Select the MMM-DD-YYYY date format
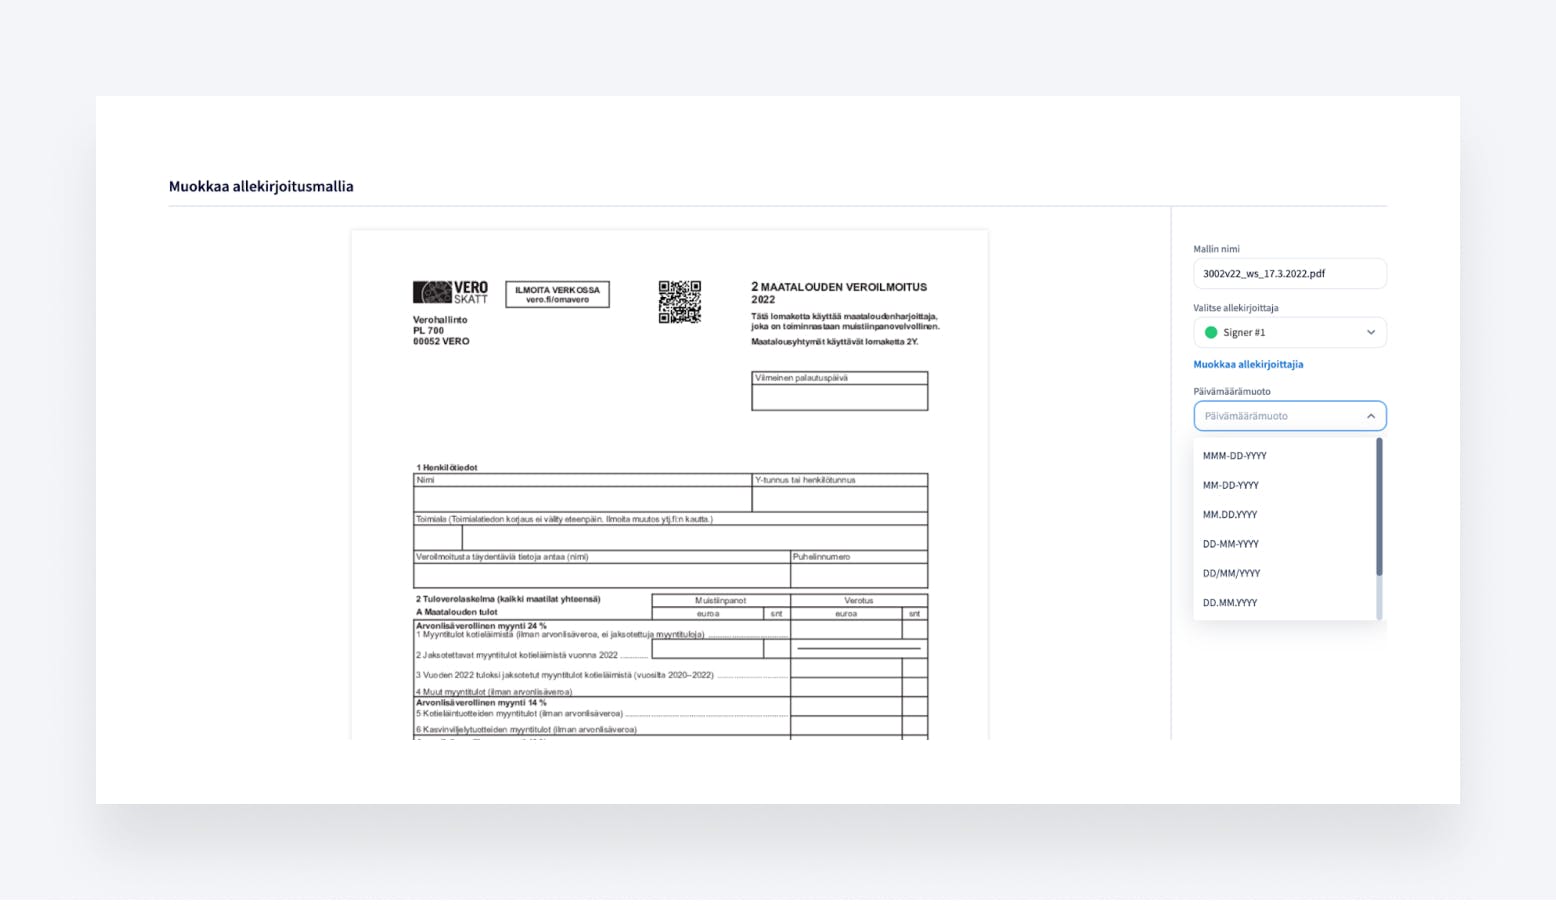 coord(1234,456)
